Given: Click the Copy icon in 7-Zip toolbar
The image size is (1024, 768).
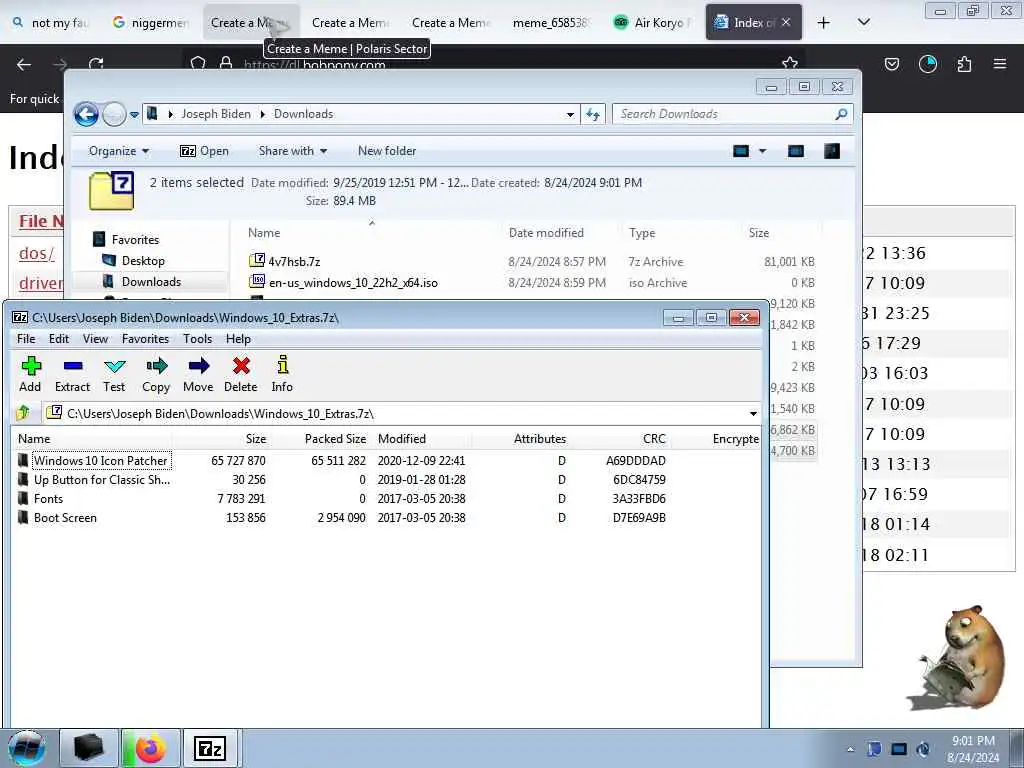Looking at the screenshot, I should pos(156,374).
